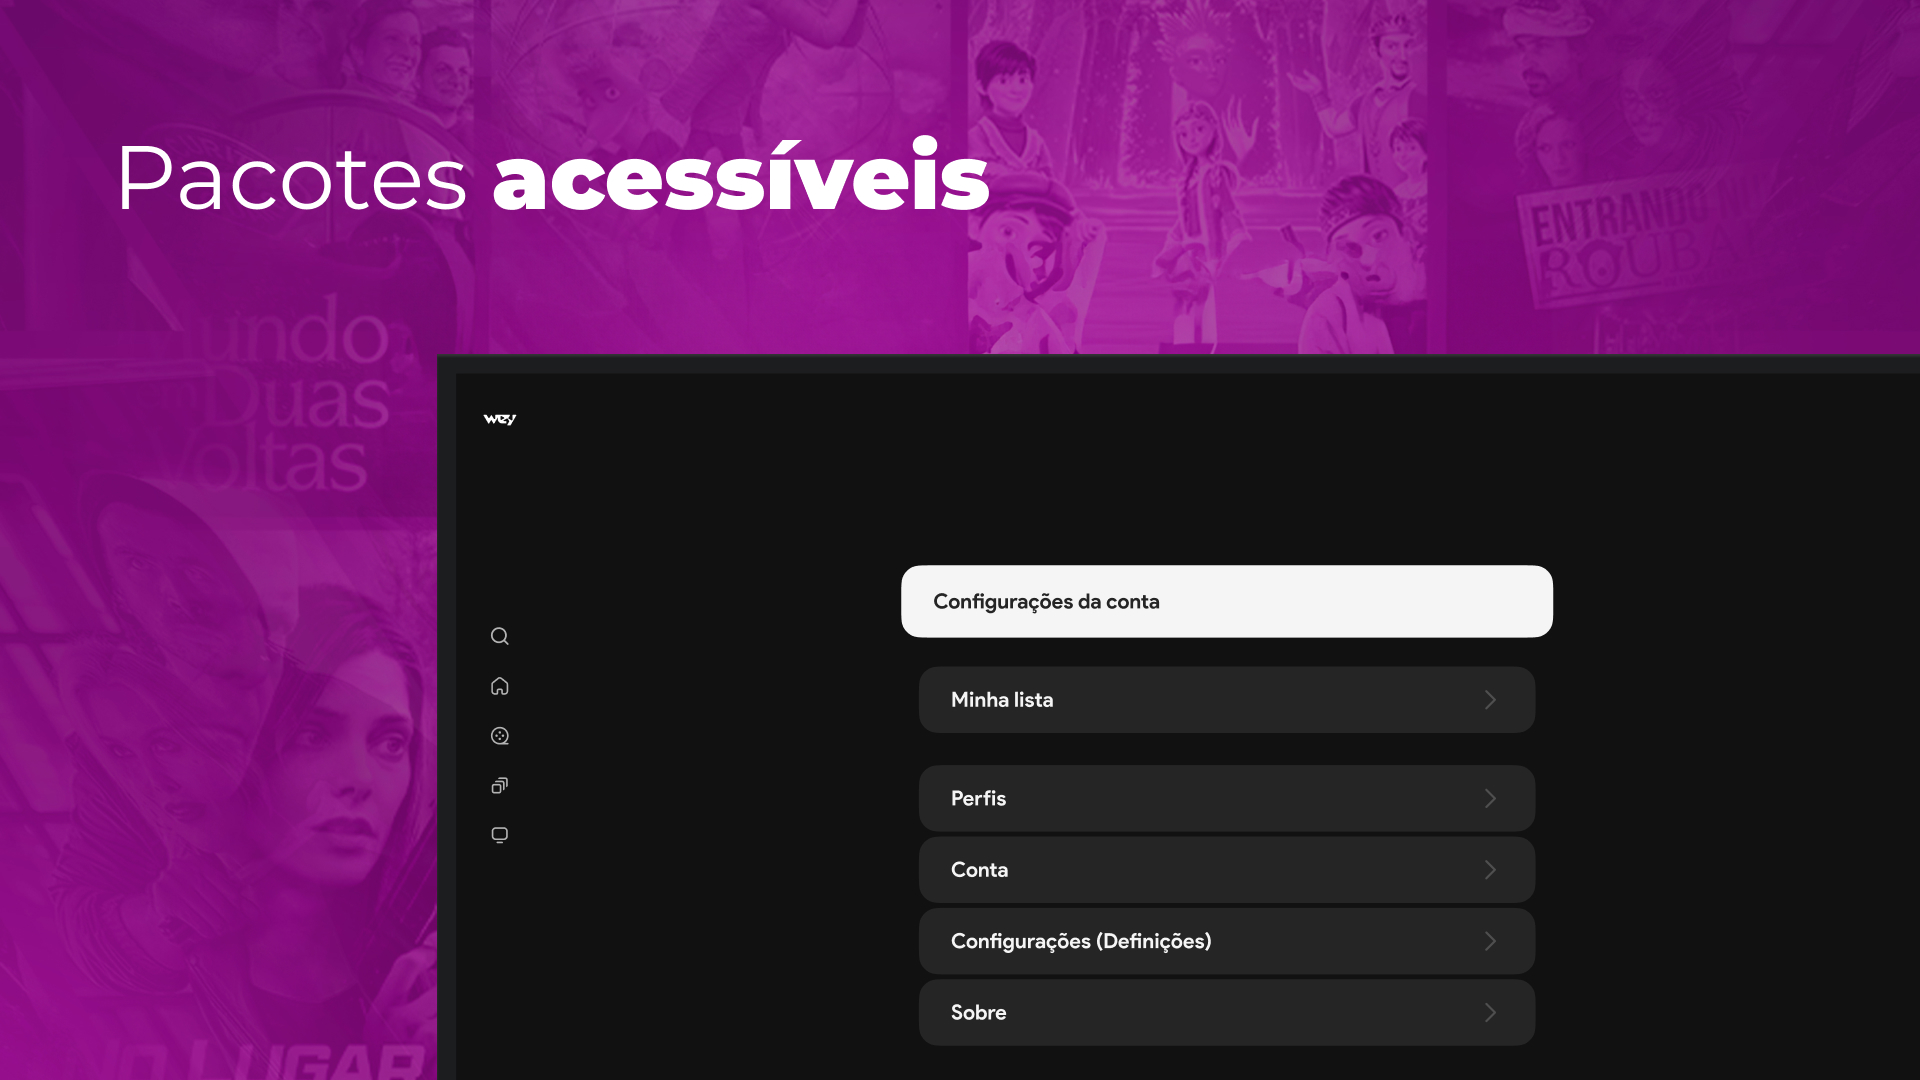This screenshot has height=1080, width=1920.
Task: Expand chevron on Perfis row
Action: click(1490, 798)
